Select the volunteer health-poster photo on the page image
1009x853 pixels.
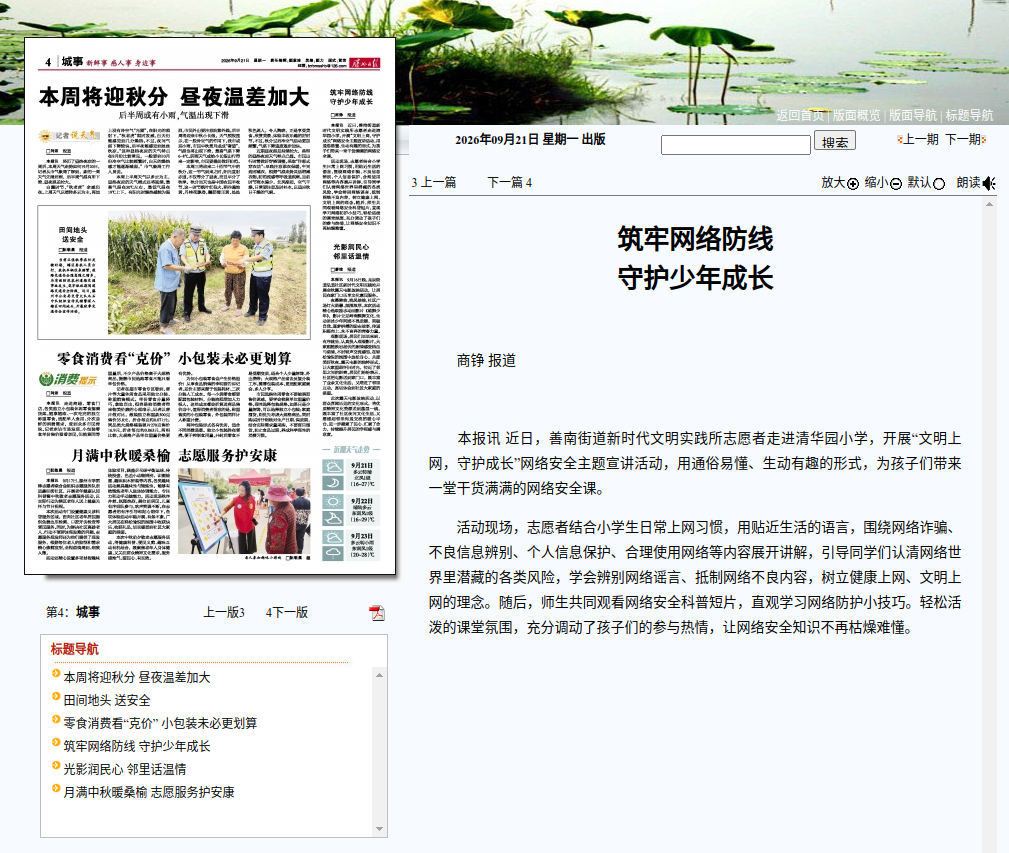(x=244, y=511)
